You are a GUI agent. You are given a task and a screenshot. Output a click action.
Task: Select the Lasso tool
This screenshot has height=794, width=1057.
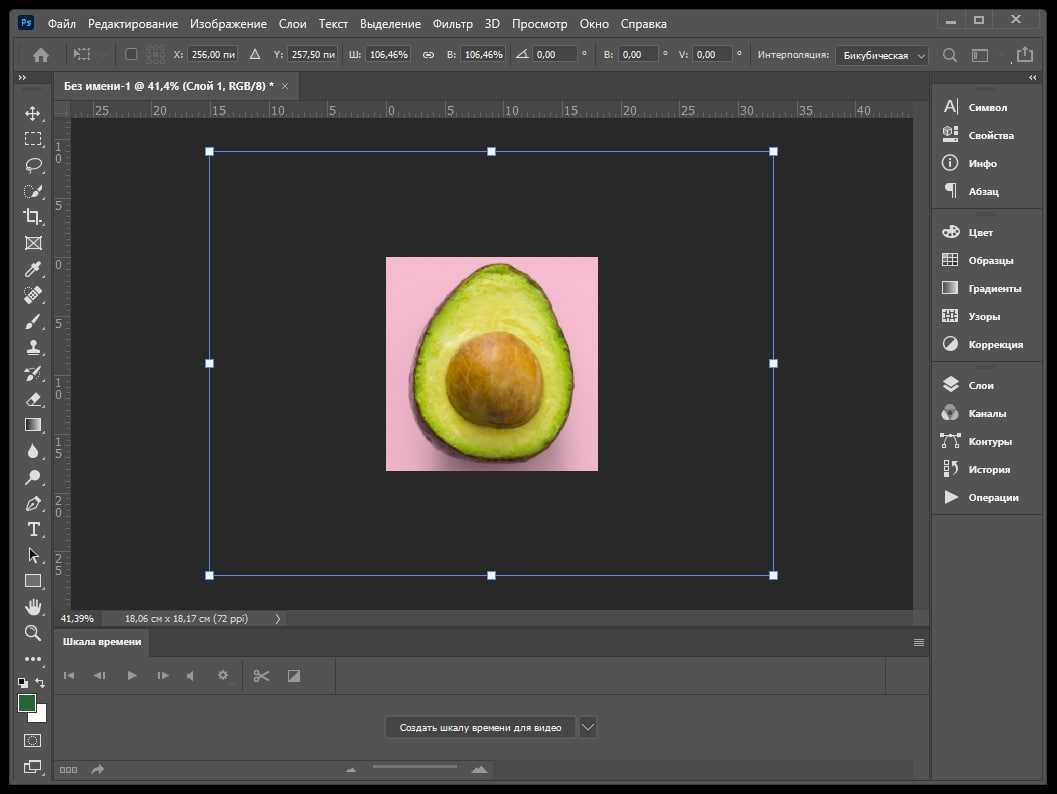pyautogui.click(x=33, y=165)
